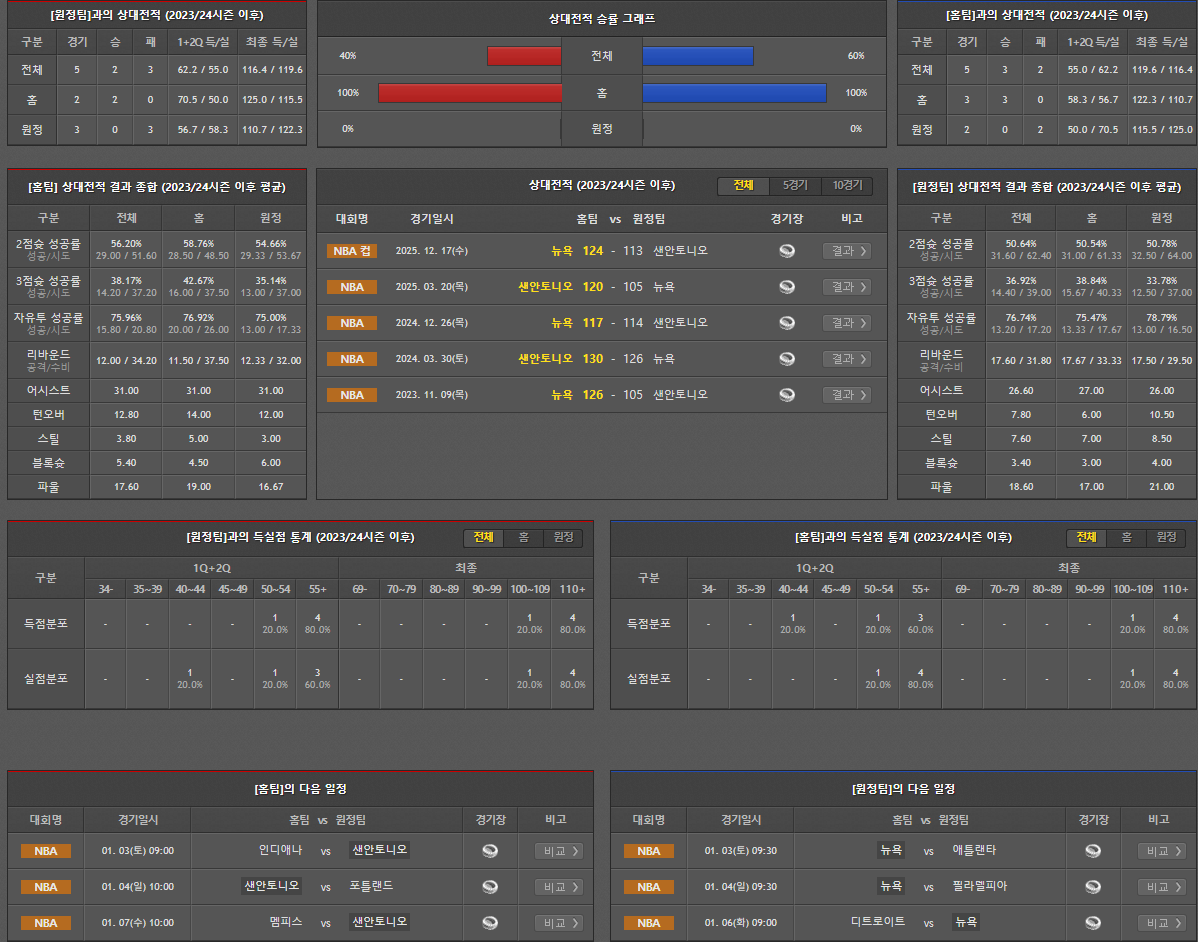Click stadium icon in 디트로이트 vs 뉴욕 row
The image size is (1198, 942).
(1093, 923)
